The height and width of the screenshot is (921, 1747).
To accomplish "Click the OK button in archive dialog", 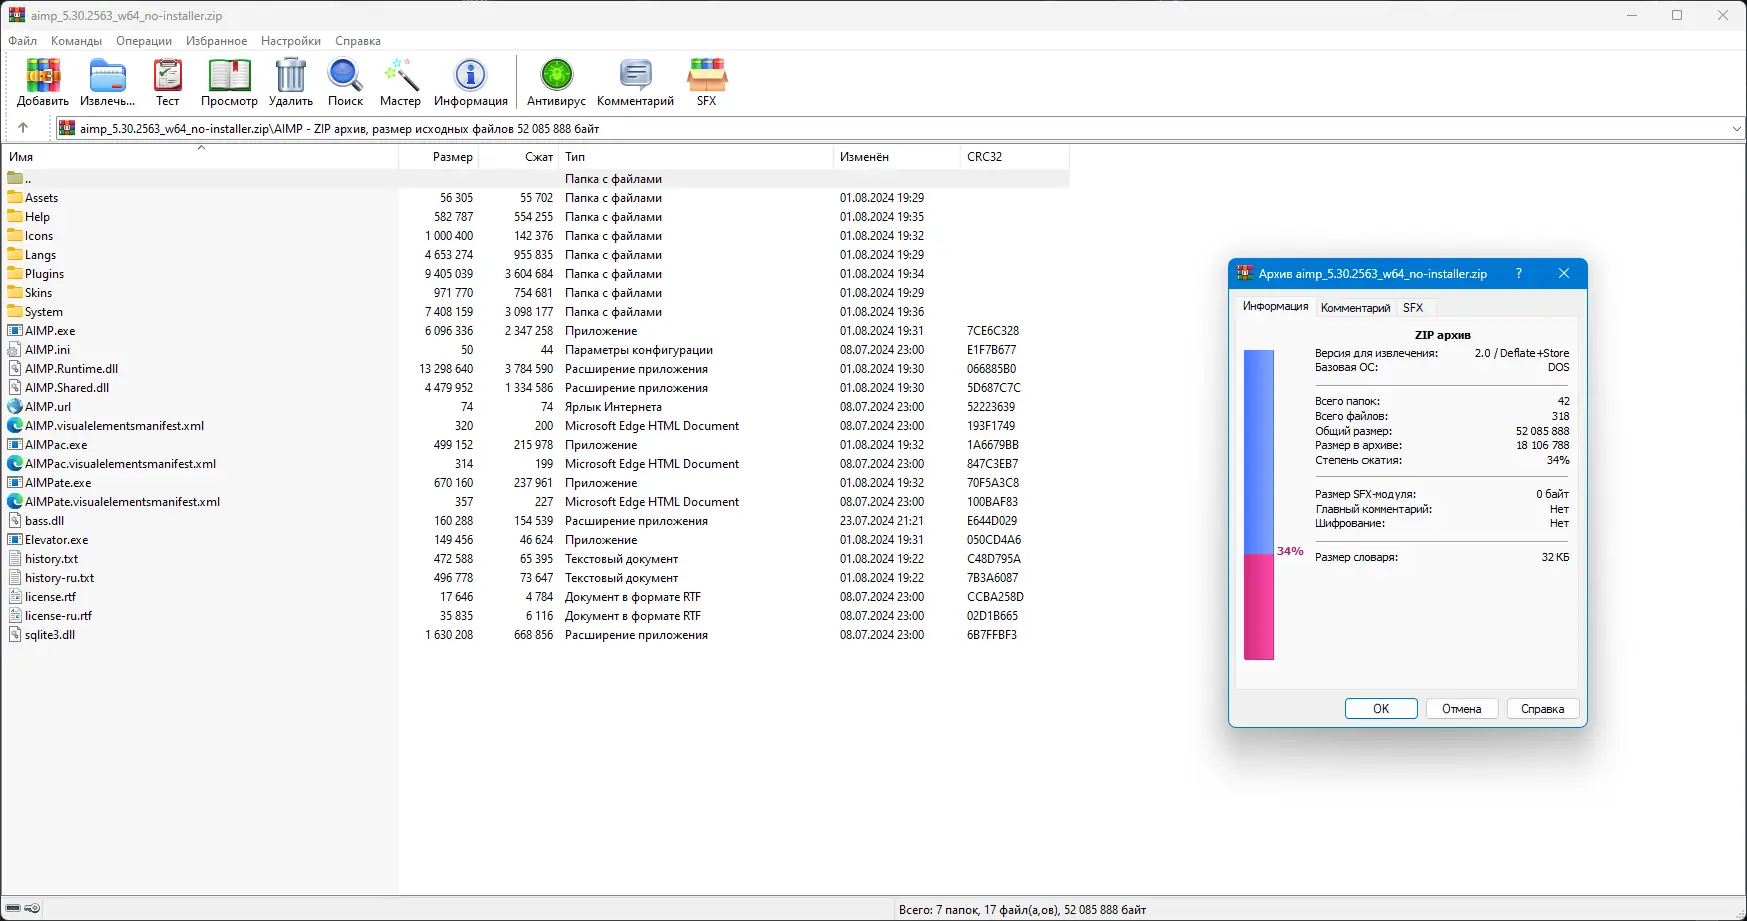I will click(x=1381, y=709).
